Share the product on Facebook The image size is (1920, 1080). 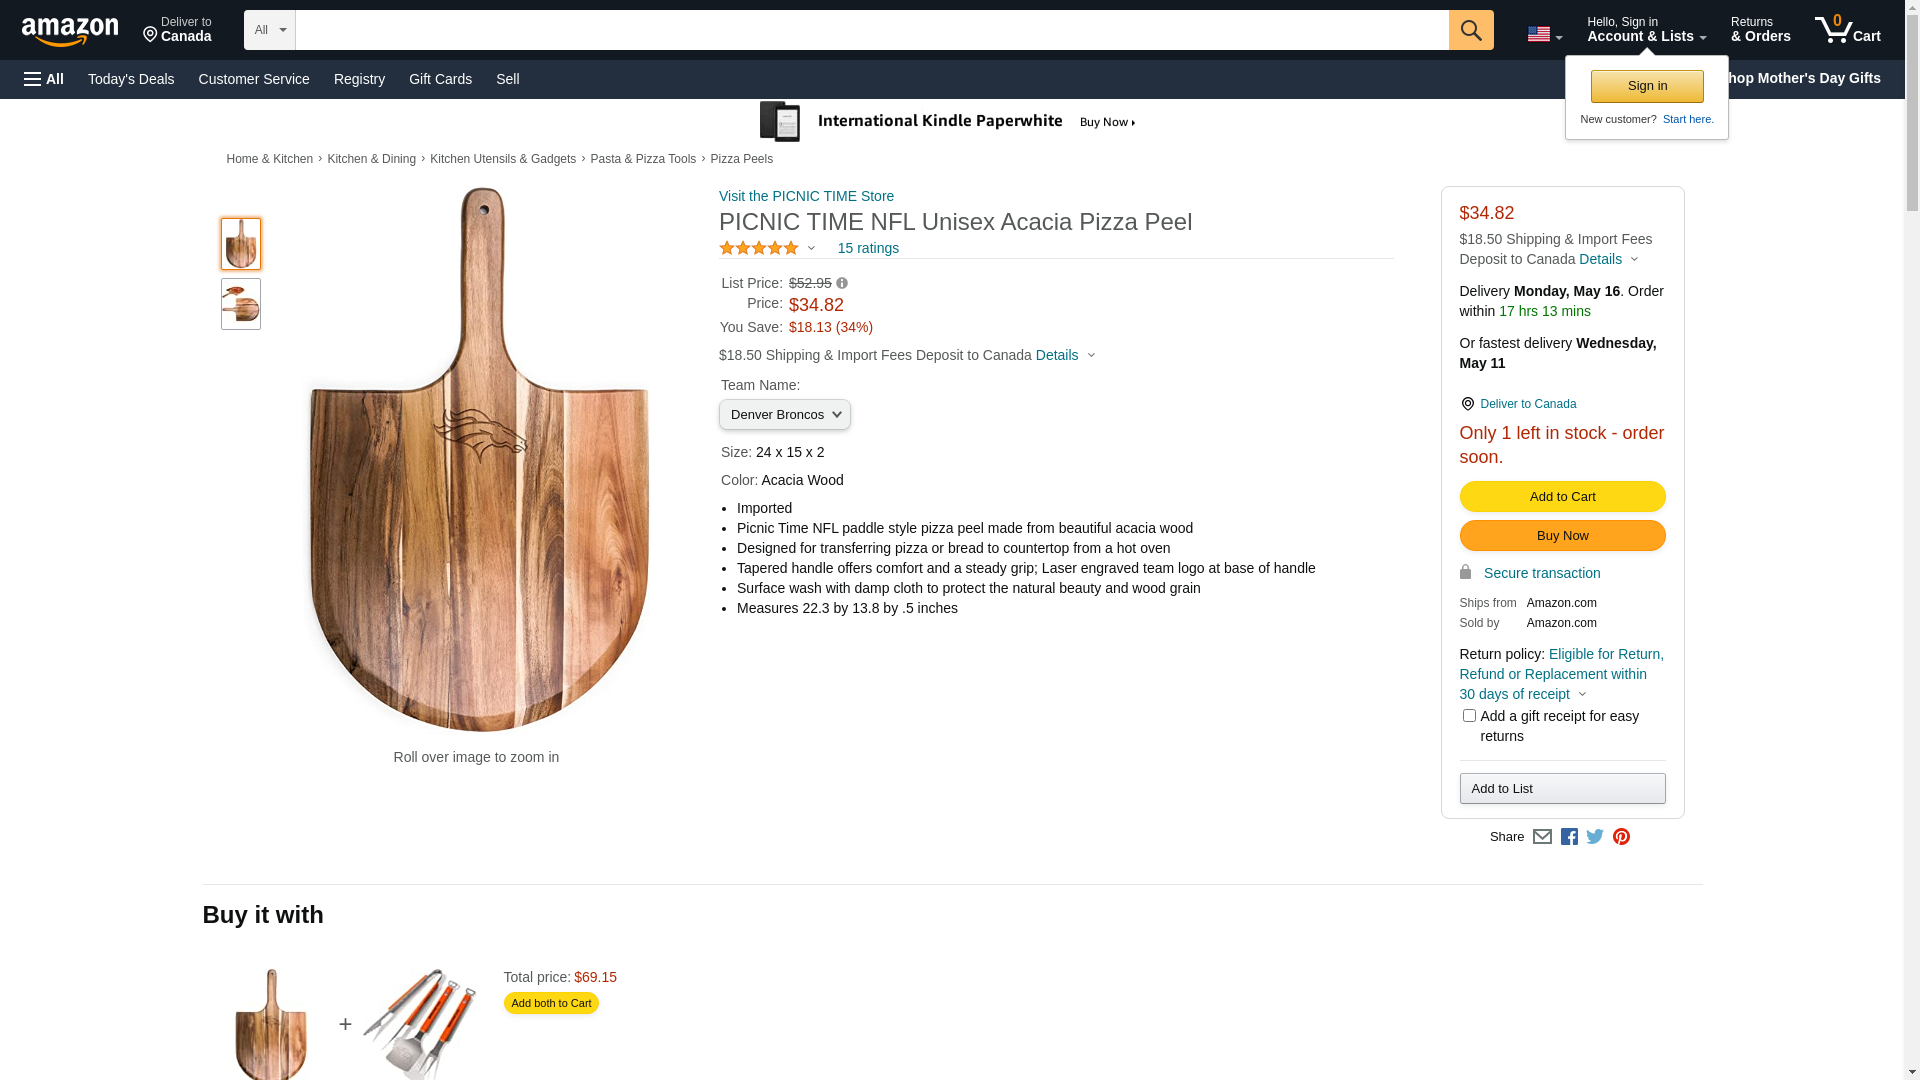(1569, 837)
